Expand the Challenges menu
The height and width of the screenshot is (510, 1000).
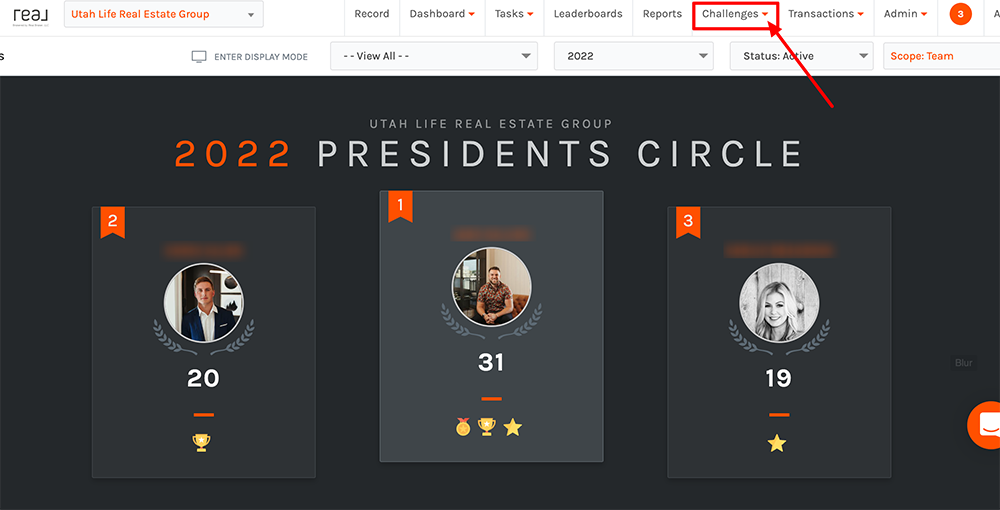point(735,14)
